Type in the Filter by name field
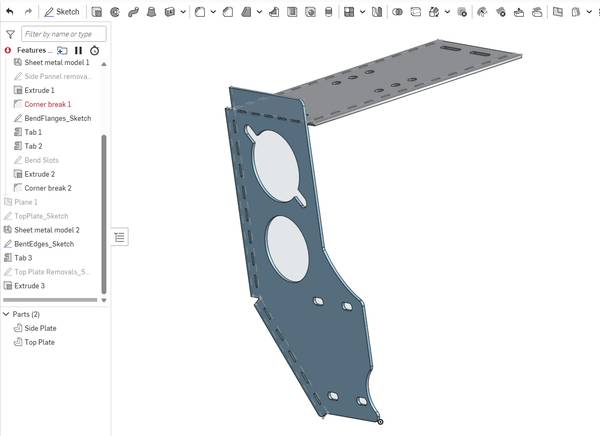 click(x=63, y=33)
